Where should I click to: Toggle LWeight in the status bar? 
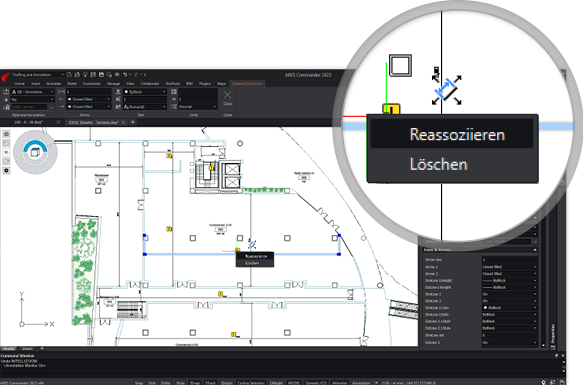[x=276, y=382]
